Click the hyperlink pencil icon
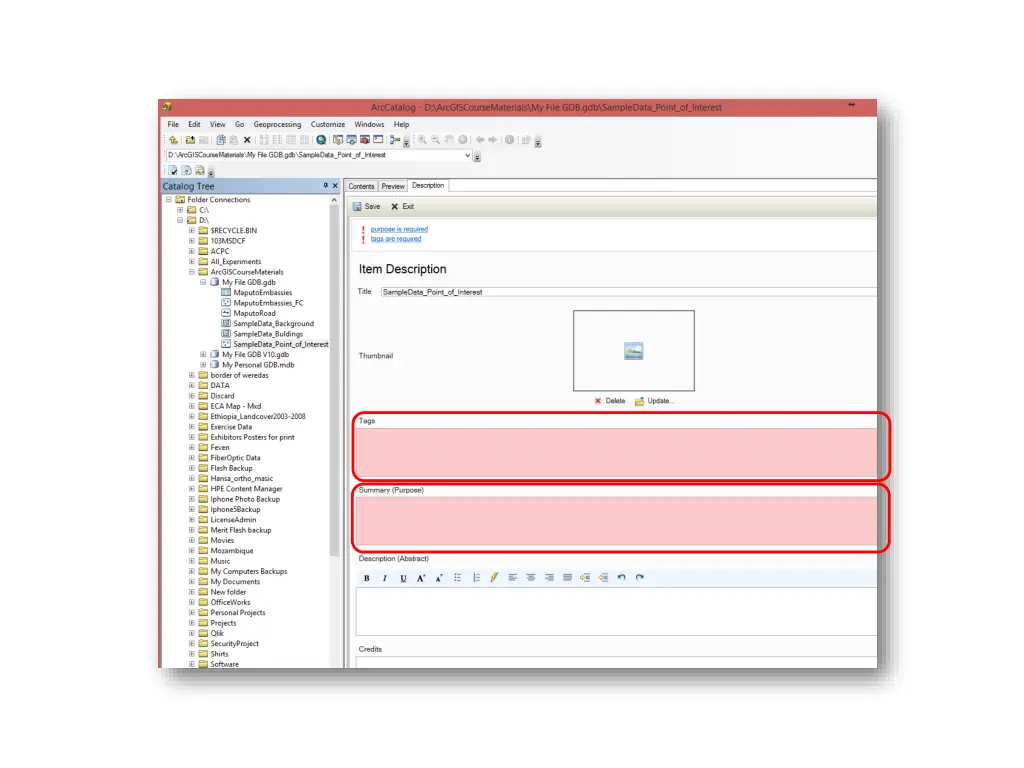Viewport: 1024px width, 768px height. (494, 578)
